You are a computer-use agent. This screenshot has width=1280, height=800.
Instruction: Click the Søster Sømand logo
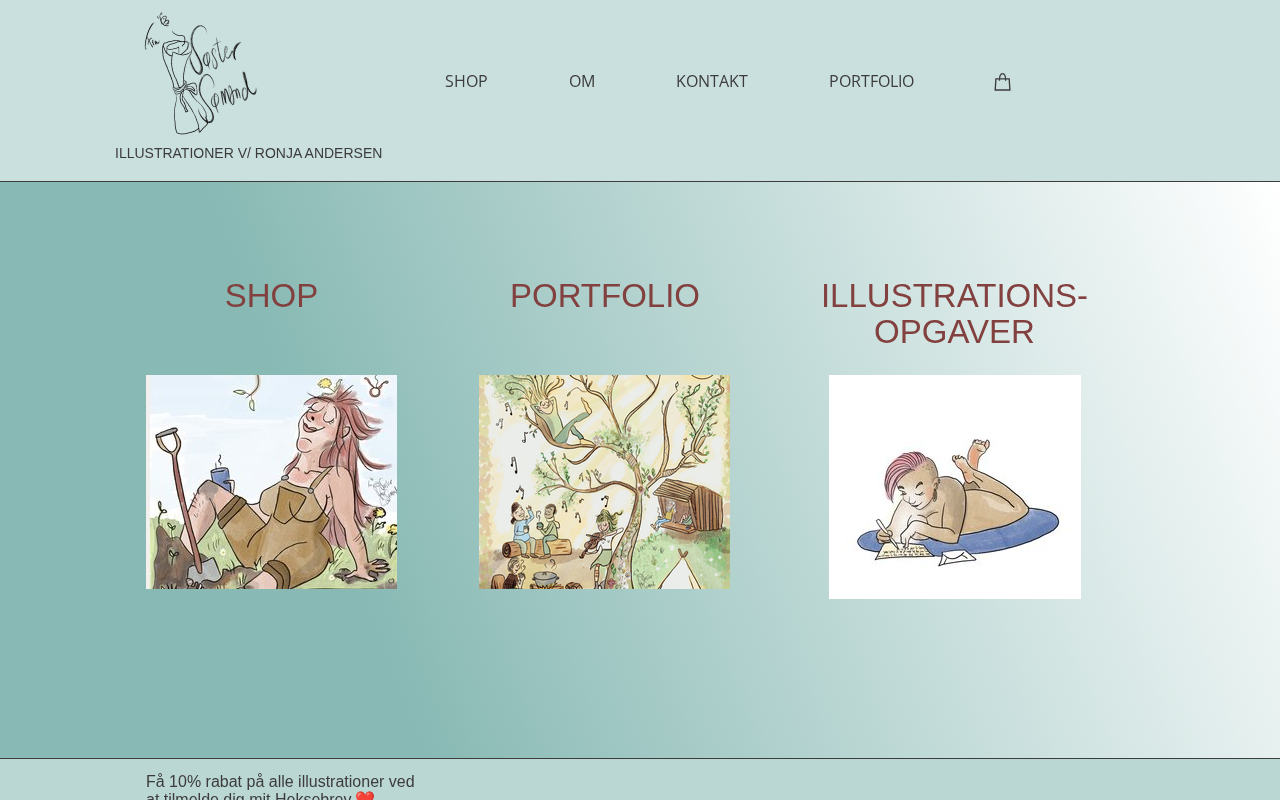pos(201,73)
